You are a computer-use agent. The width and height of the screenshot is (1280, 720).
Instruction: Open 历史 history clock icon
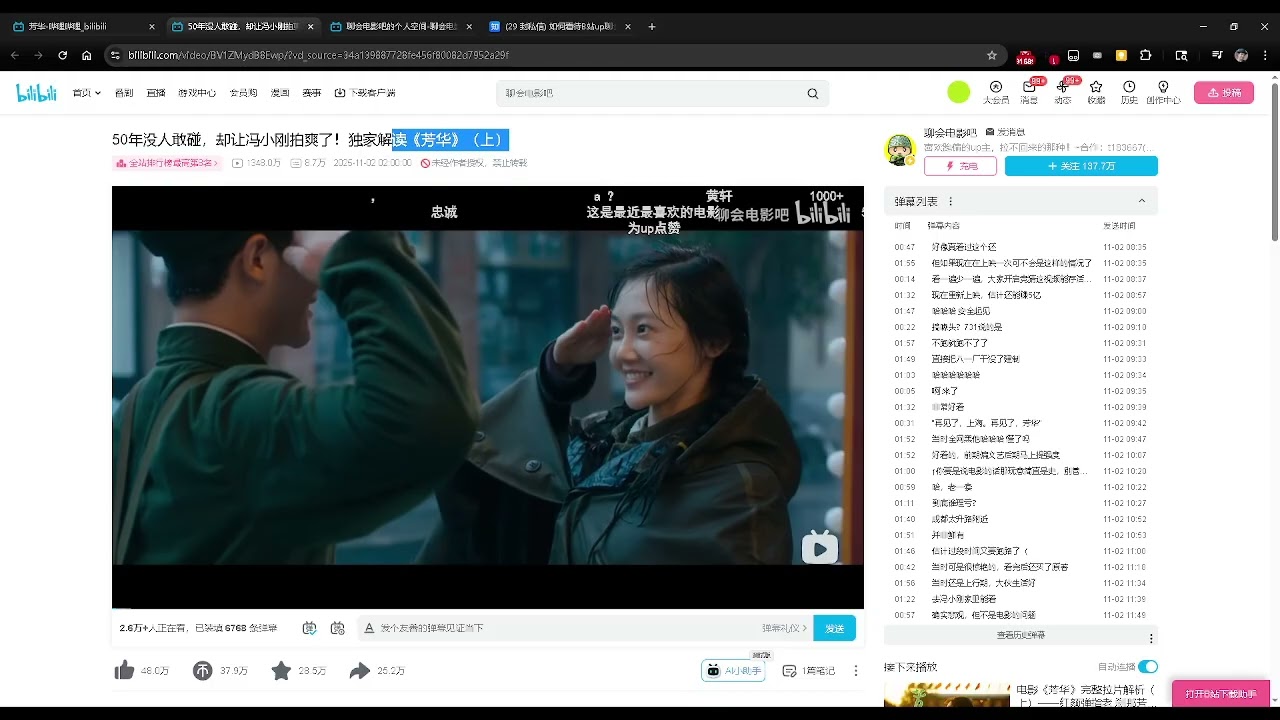pyautogui.click(x=1129, y=92)
